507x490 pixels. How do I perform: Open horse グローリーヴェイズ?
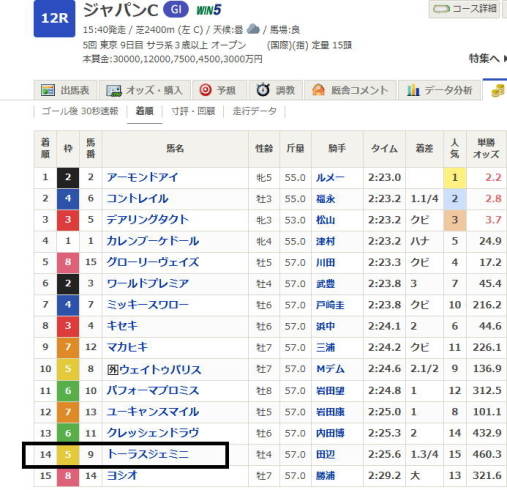click(x=153, y=262)
